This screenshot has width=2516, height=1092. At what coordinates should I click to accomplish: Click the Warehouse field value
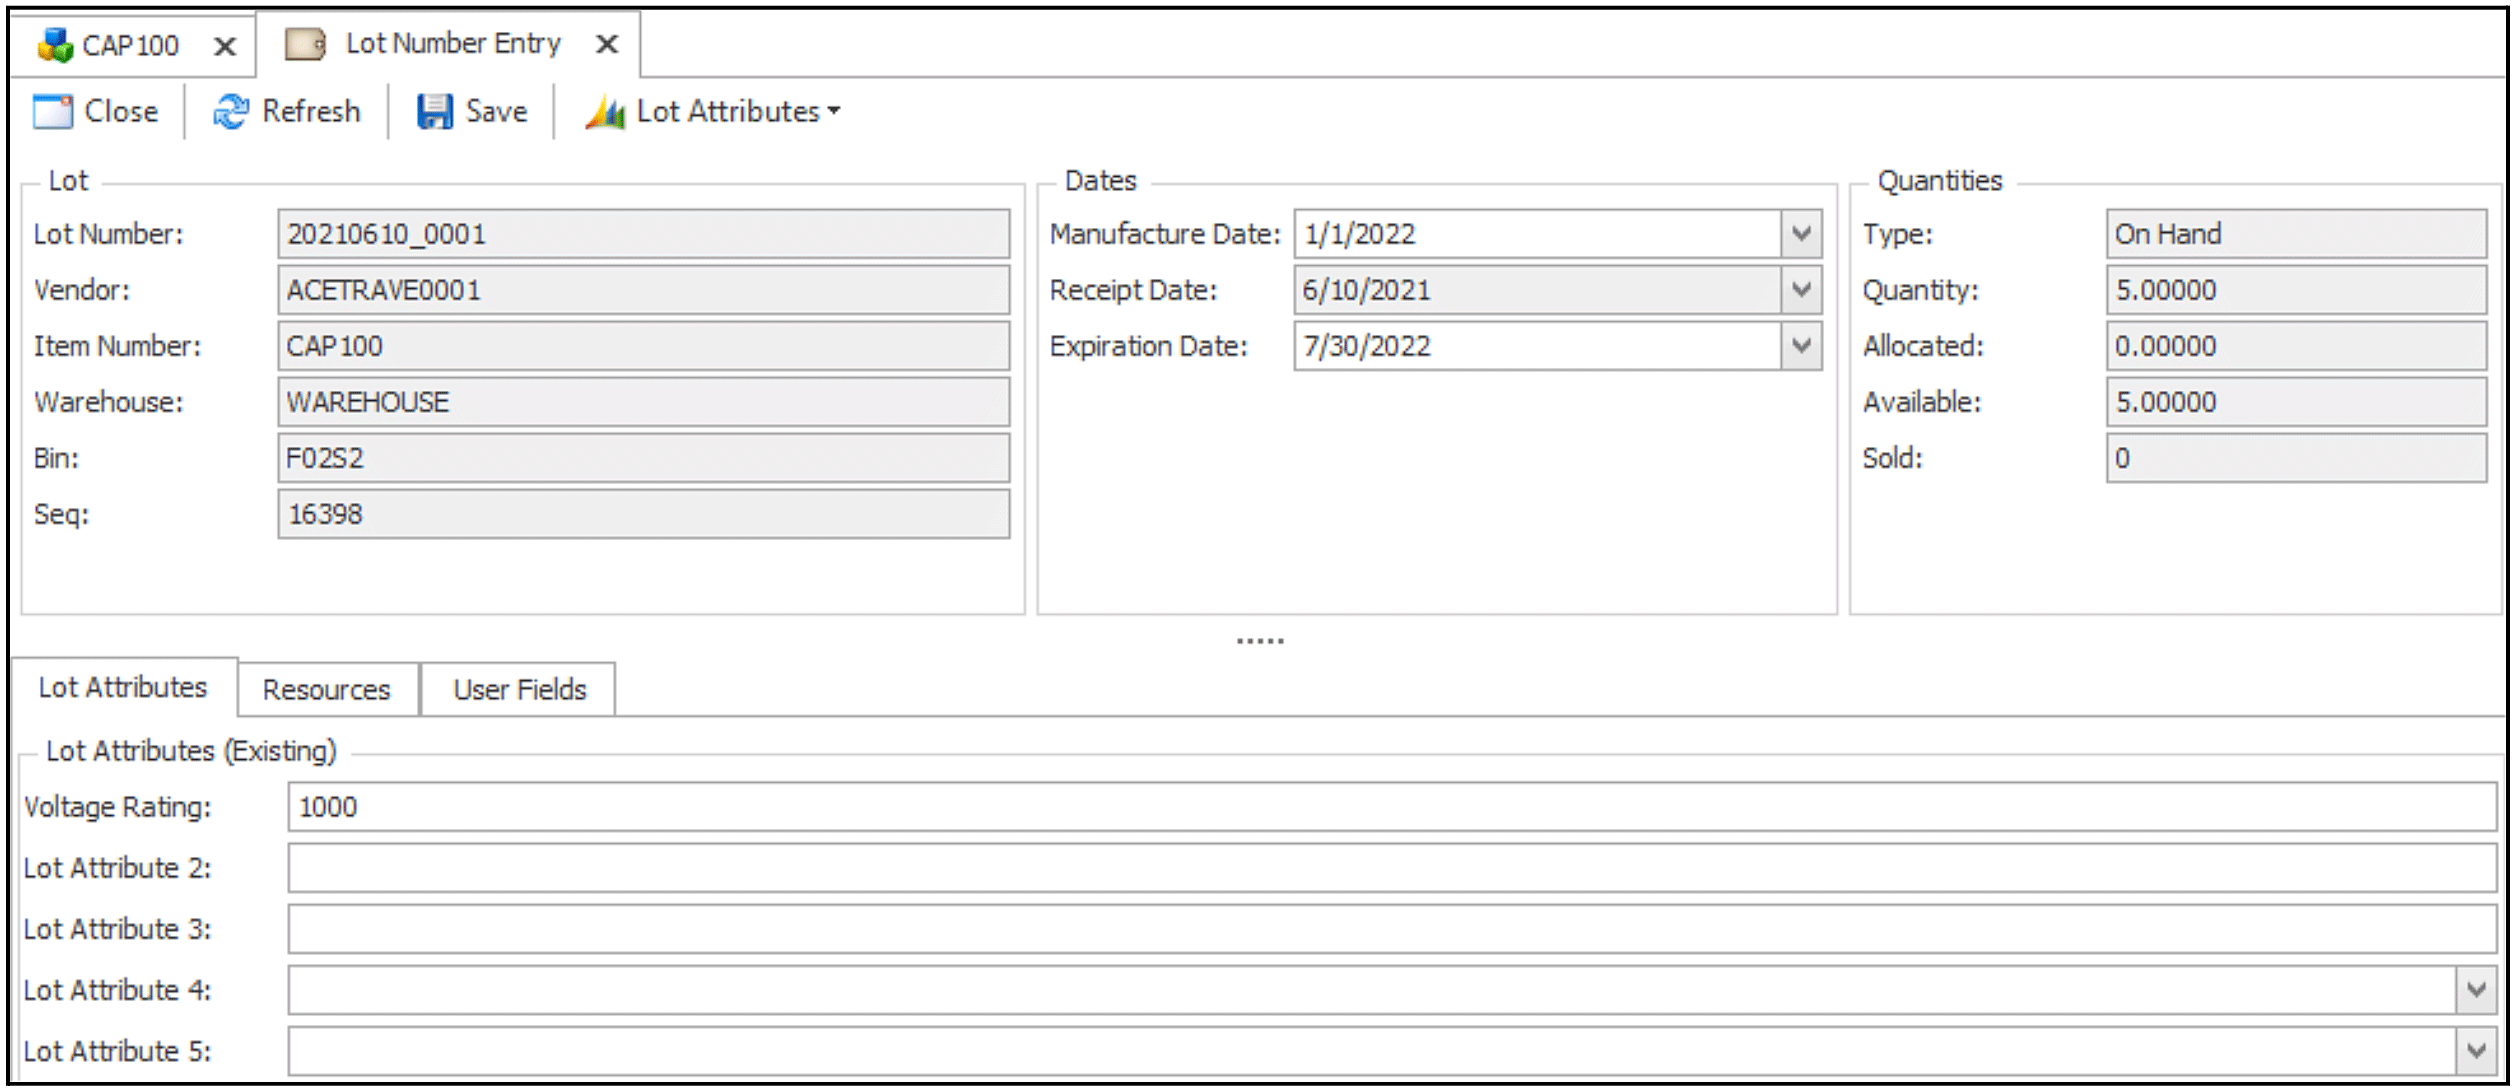(x=644, y=402)
